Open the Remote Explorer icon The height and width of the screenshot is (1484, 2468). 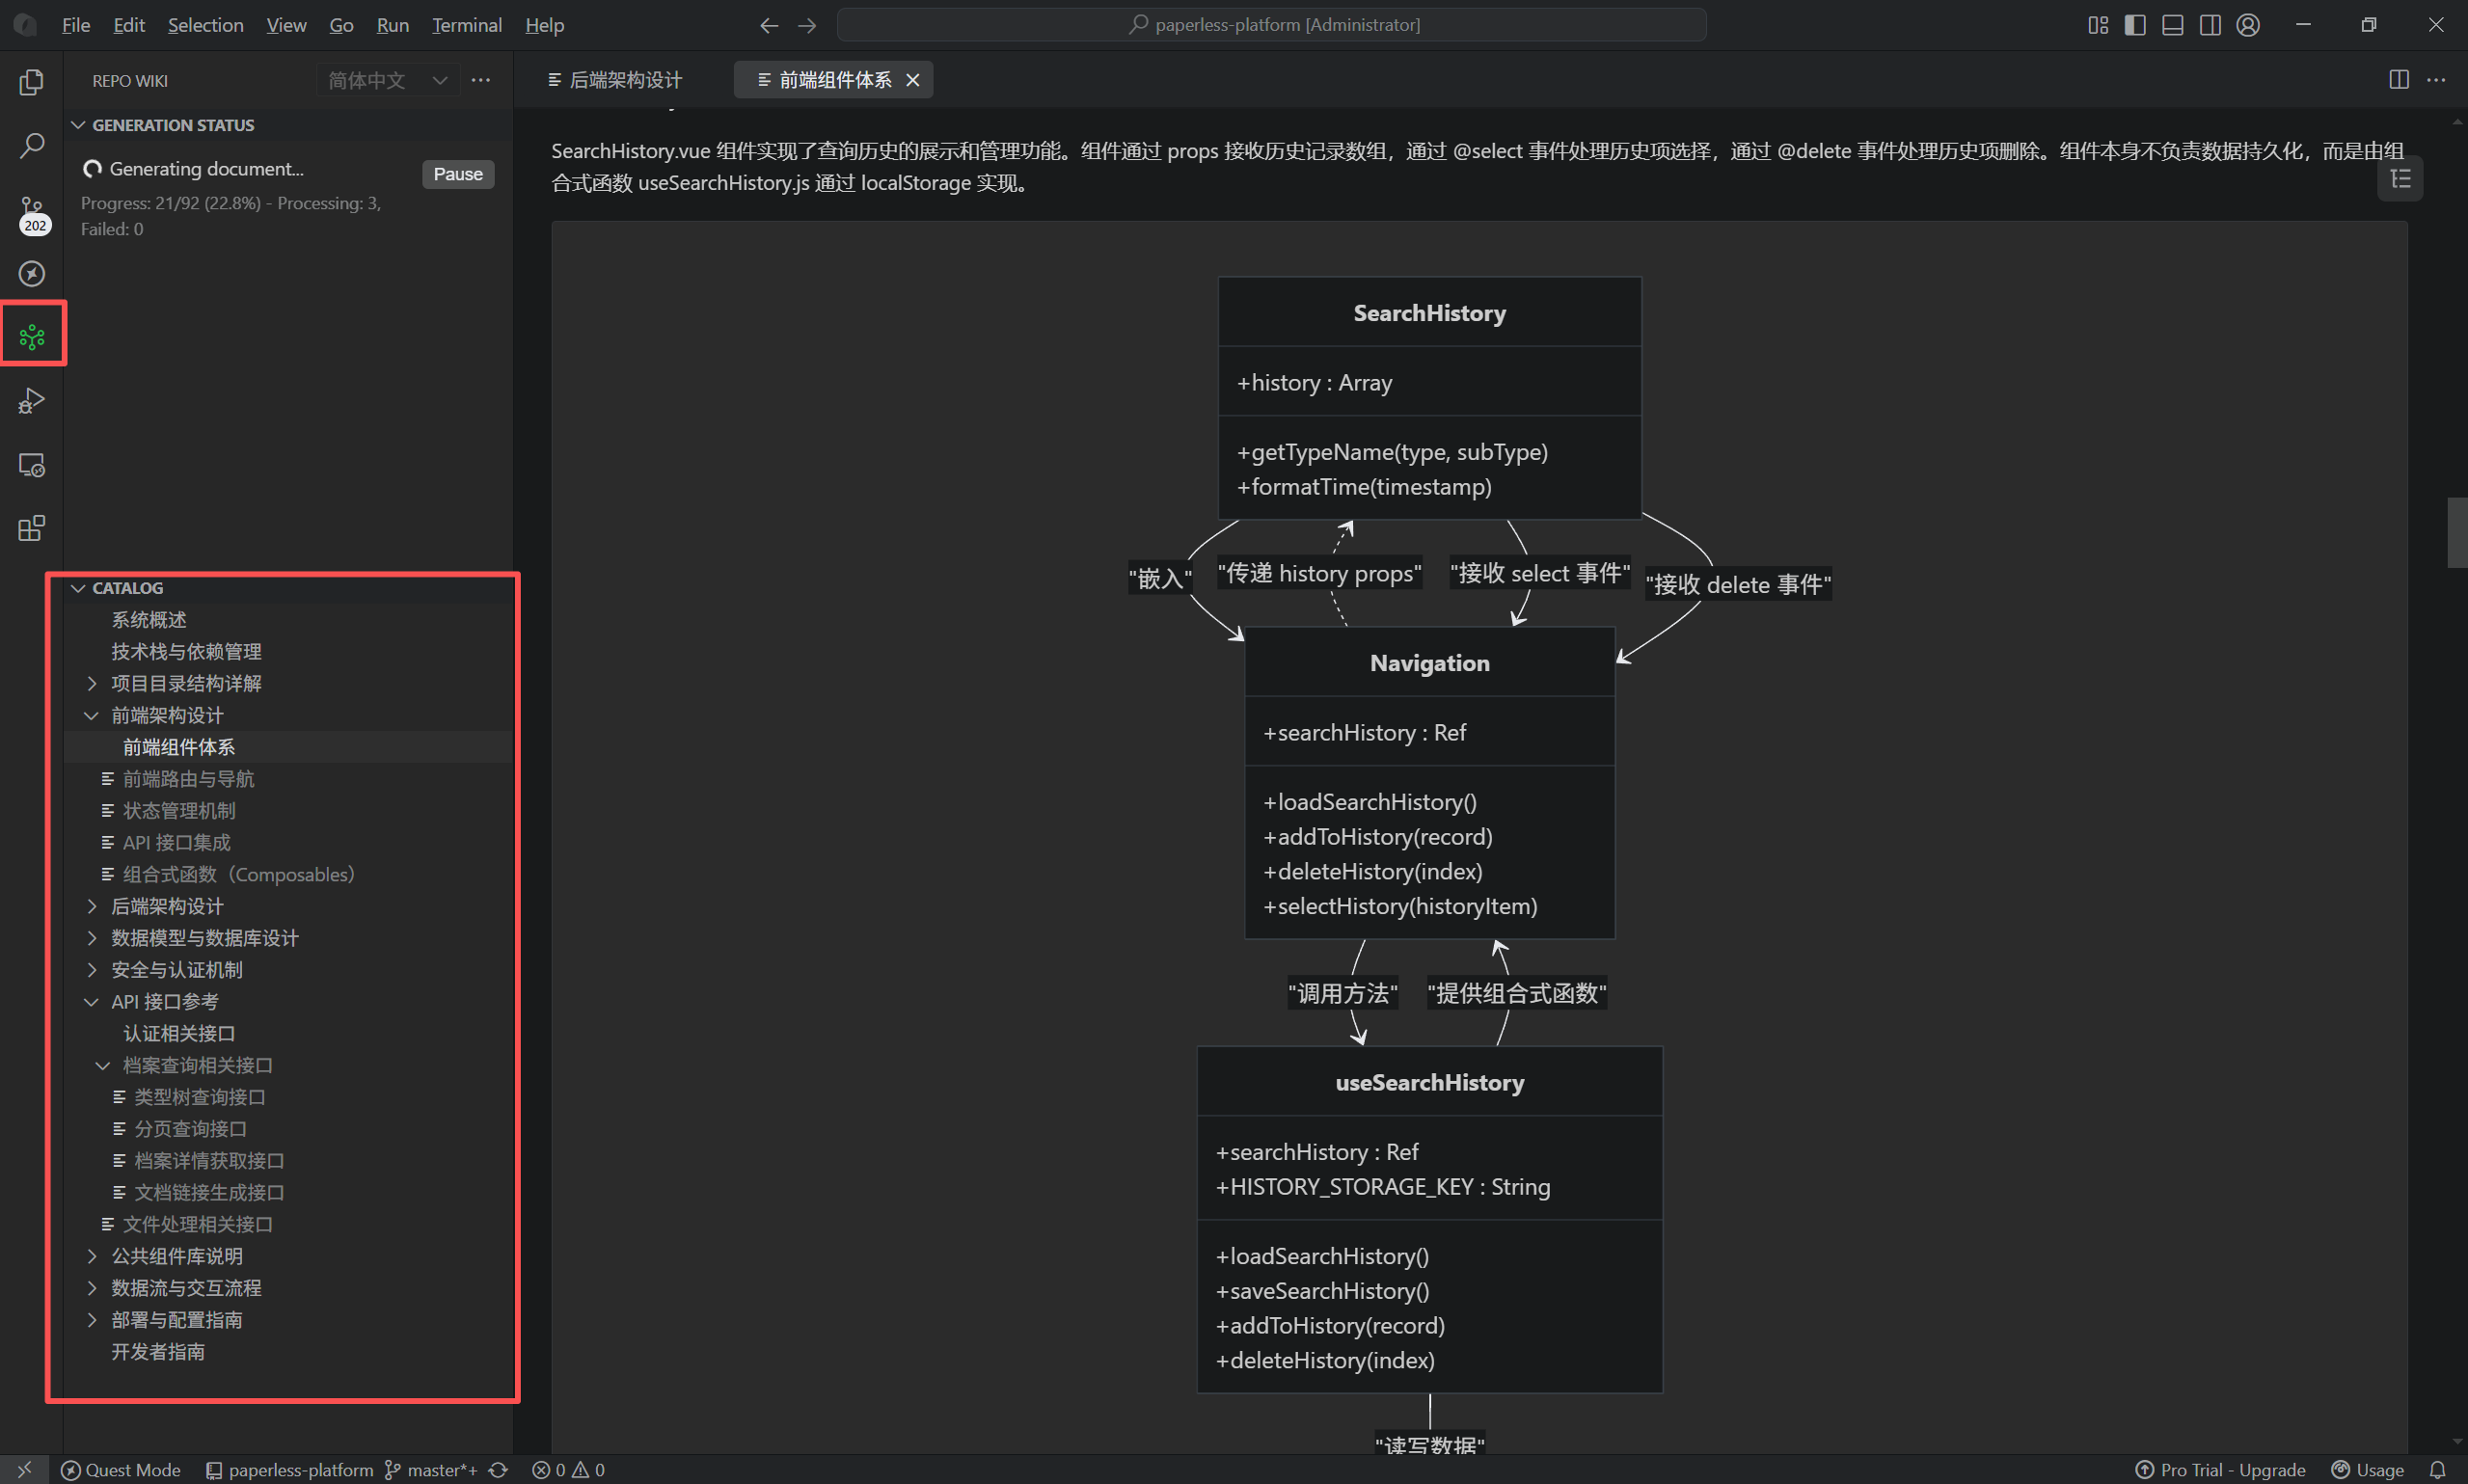(x=31, y=465)
